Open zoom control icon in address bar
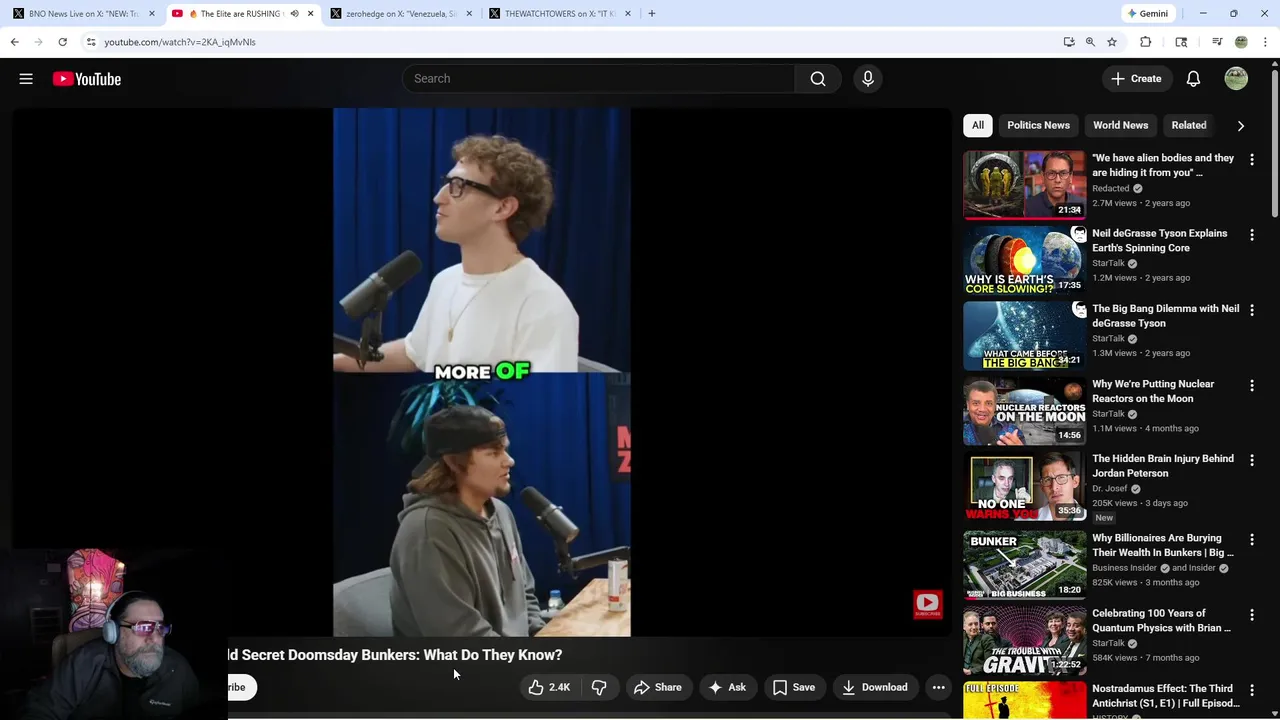Screen dimensions: 1280x720 click(1090, 42)
